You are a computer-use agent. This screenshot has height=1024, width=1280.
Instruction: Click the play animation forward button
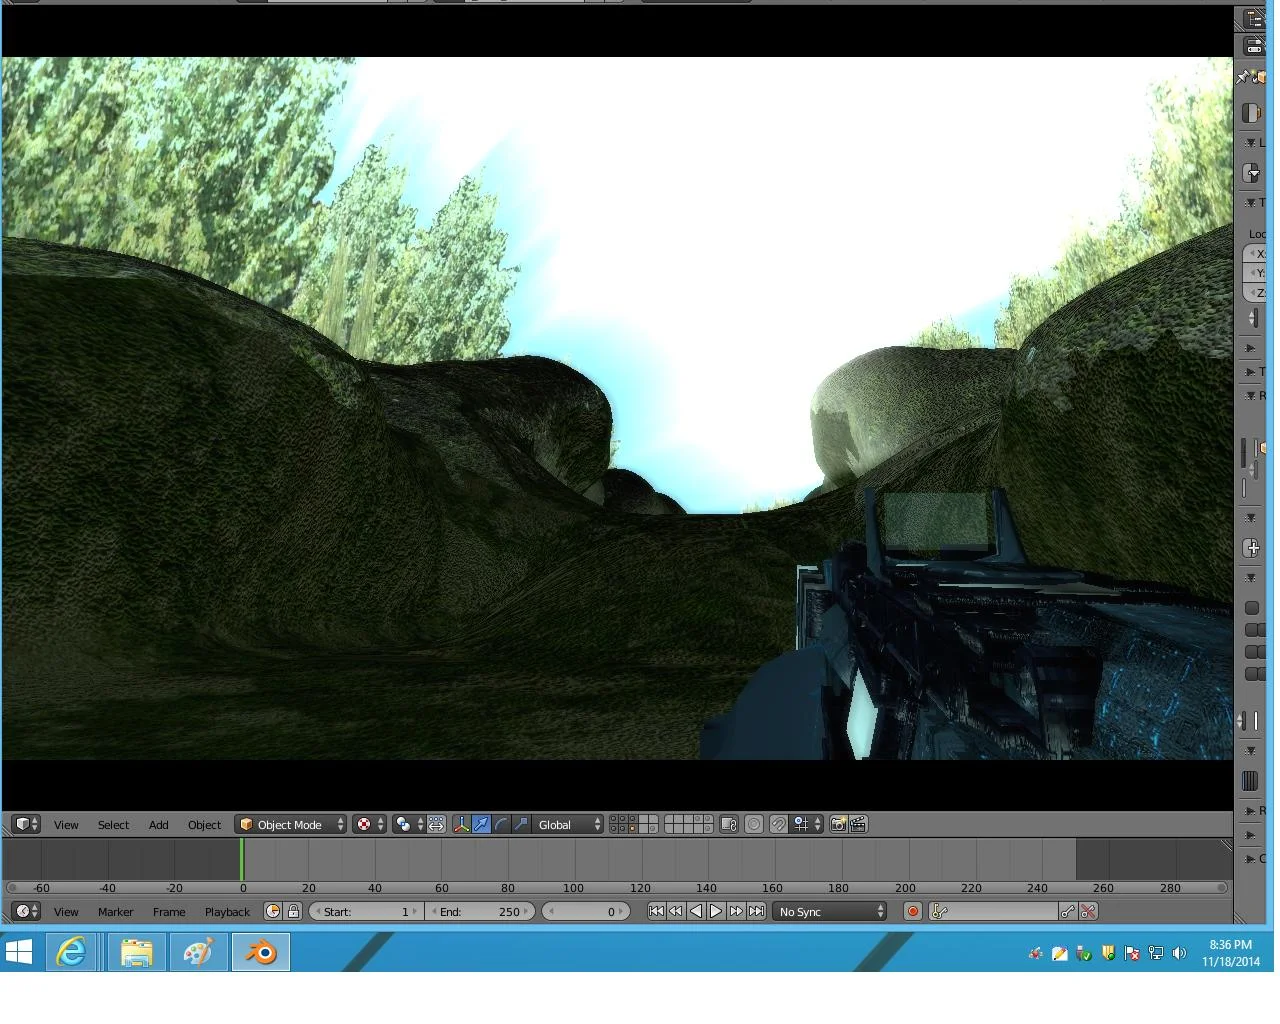coord(716,911)
